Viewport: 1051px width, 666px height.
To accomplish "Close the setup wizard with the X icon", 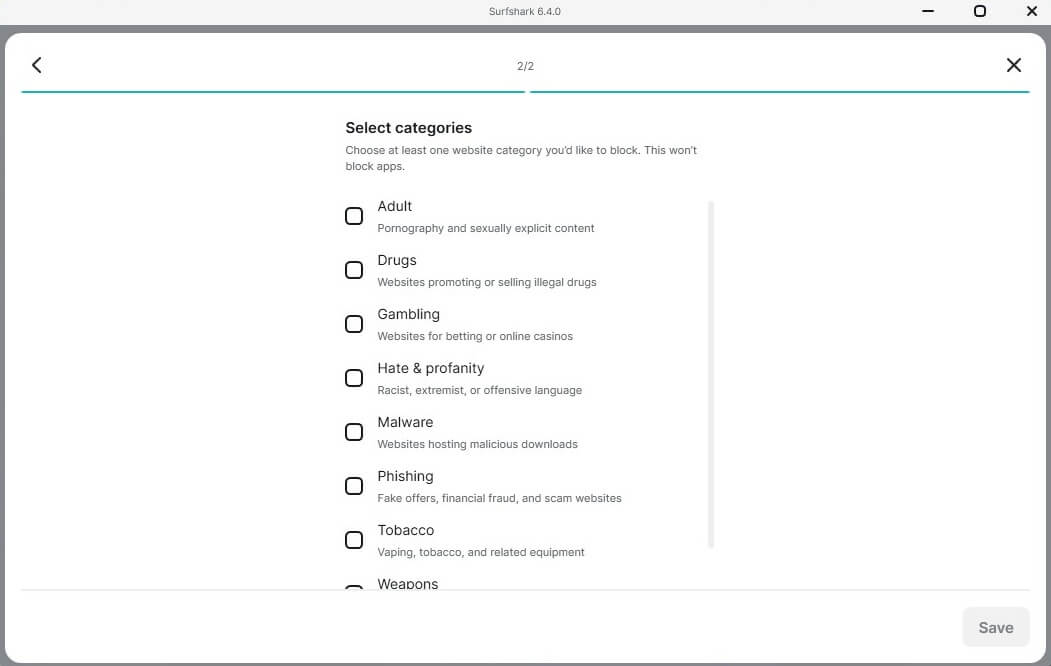I will tap(1013, 65).
